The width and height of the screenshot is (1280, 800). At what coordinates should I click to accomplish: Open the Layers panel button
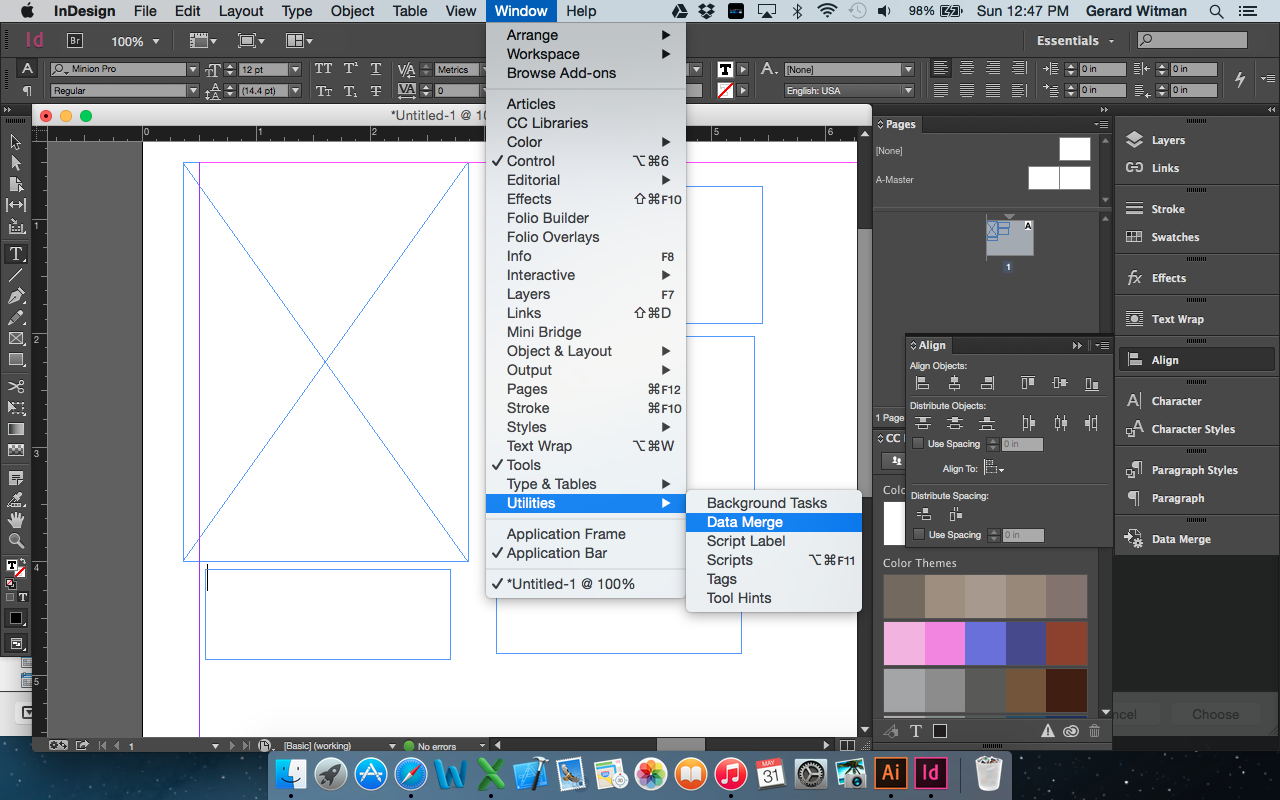pyautogui.click(x=1197, y=140)
